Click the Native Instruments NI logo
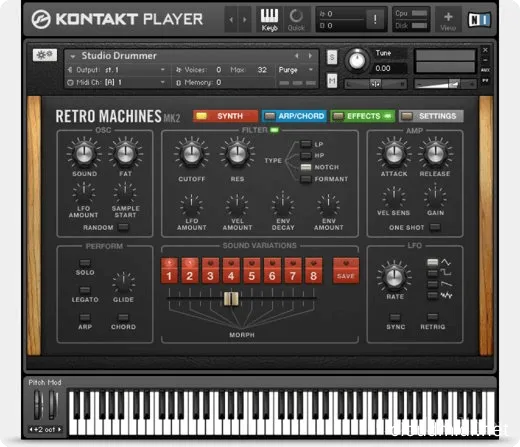The image size is (520, 447). (x=479, y=20)
